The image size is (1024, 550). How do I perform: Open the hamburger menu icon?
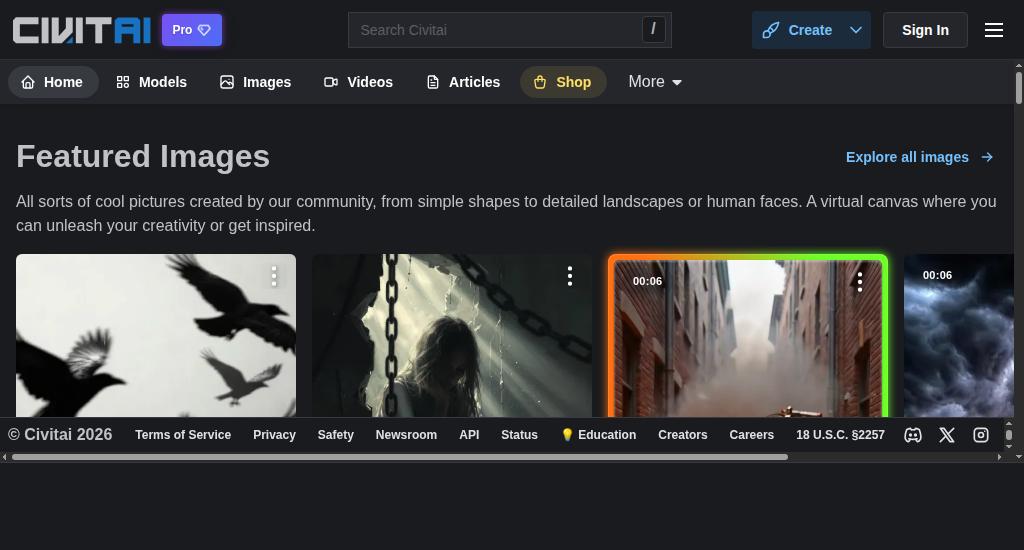point(993,30)
